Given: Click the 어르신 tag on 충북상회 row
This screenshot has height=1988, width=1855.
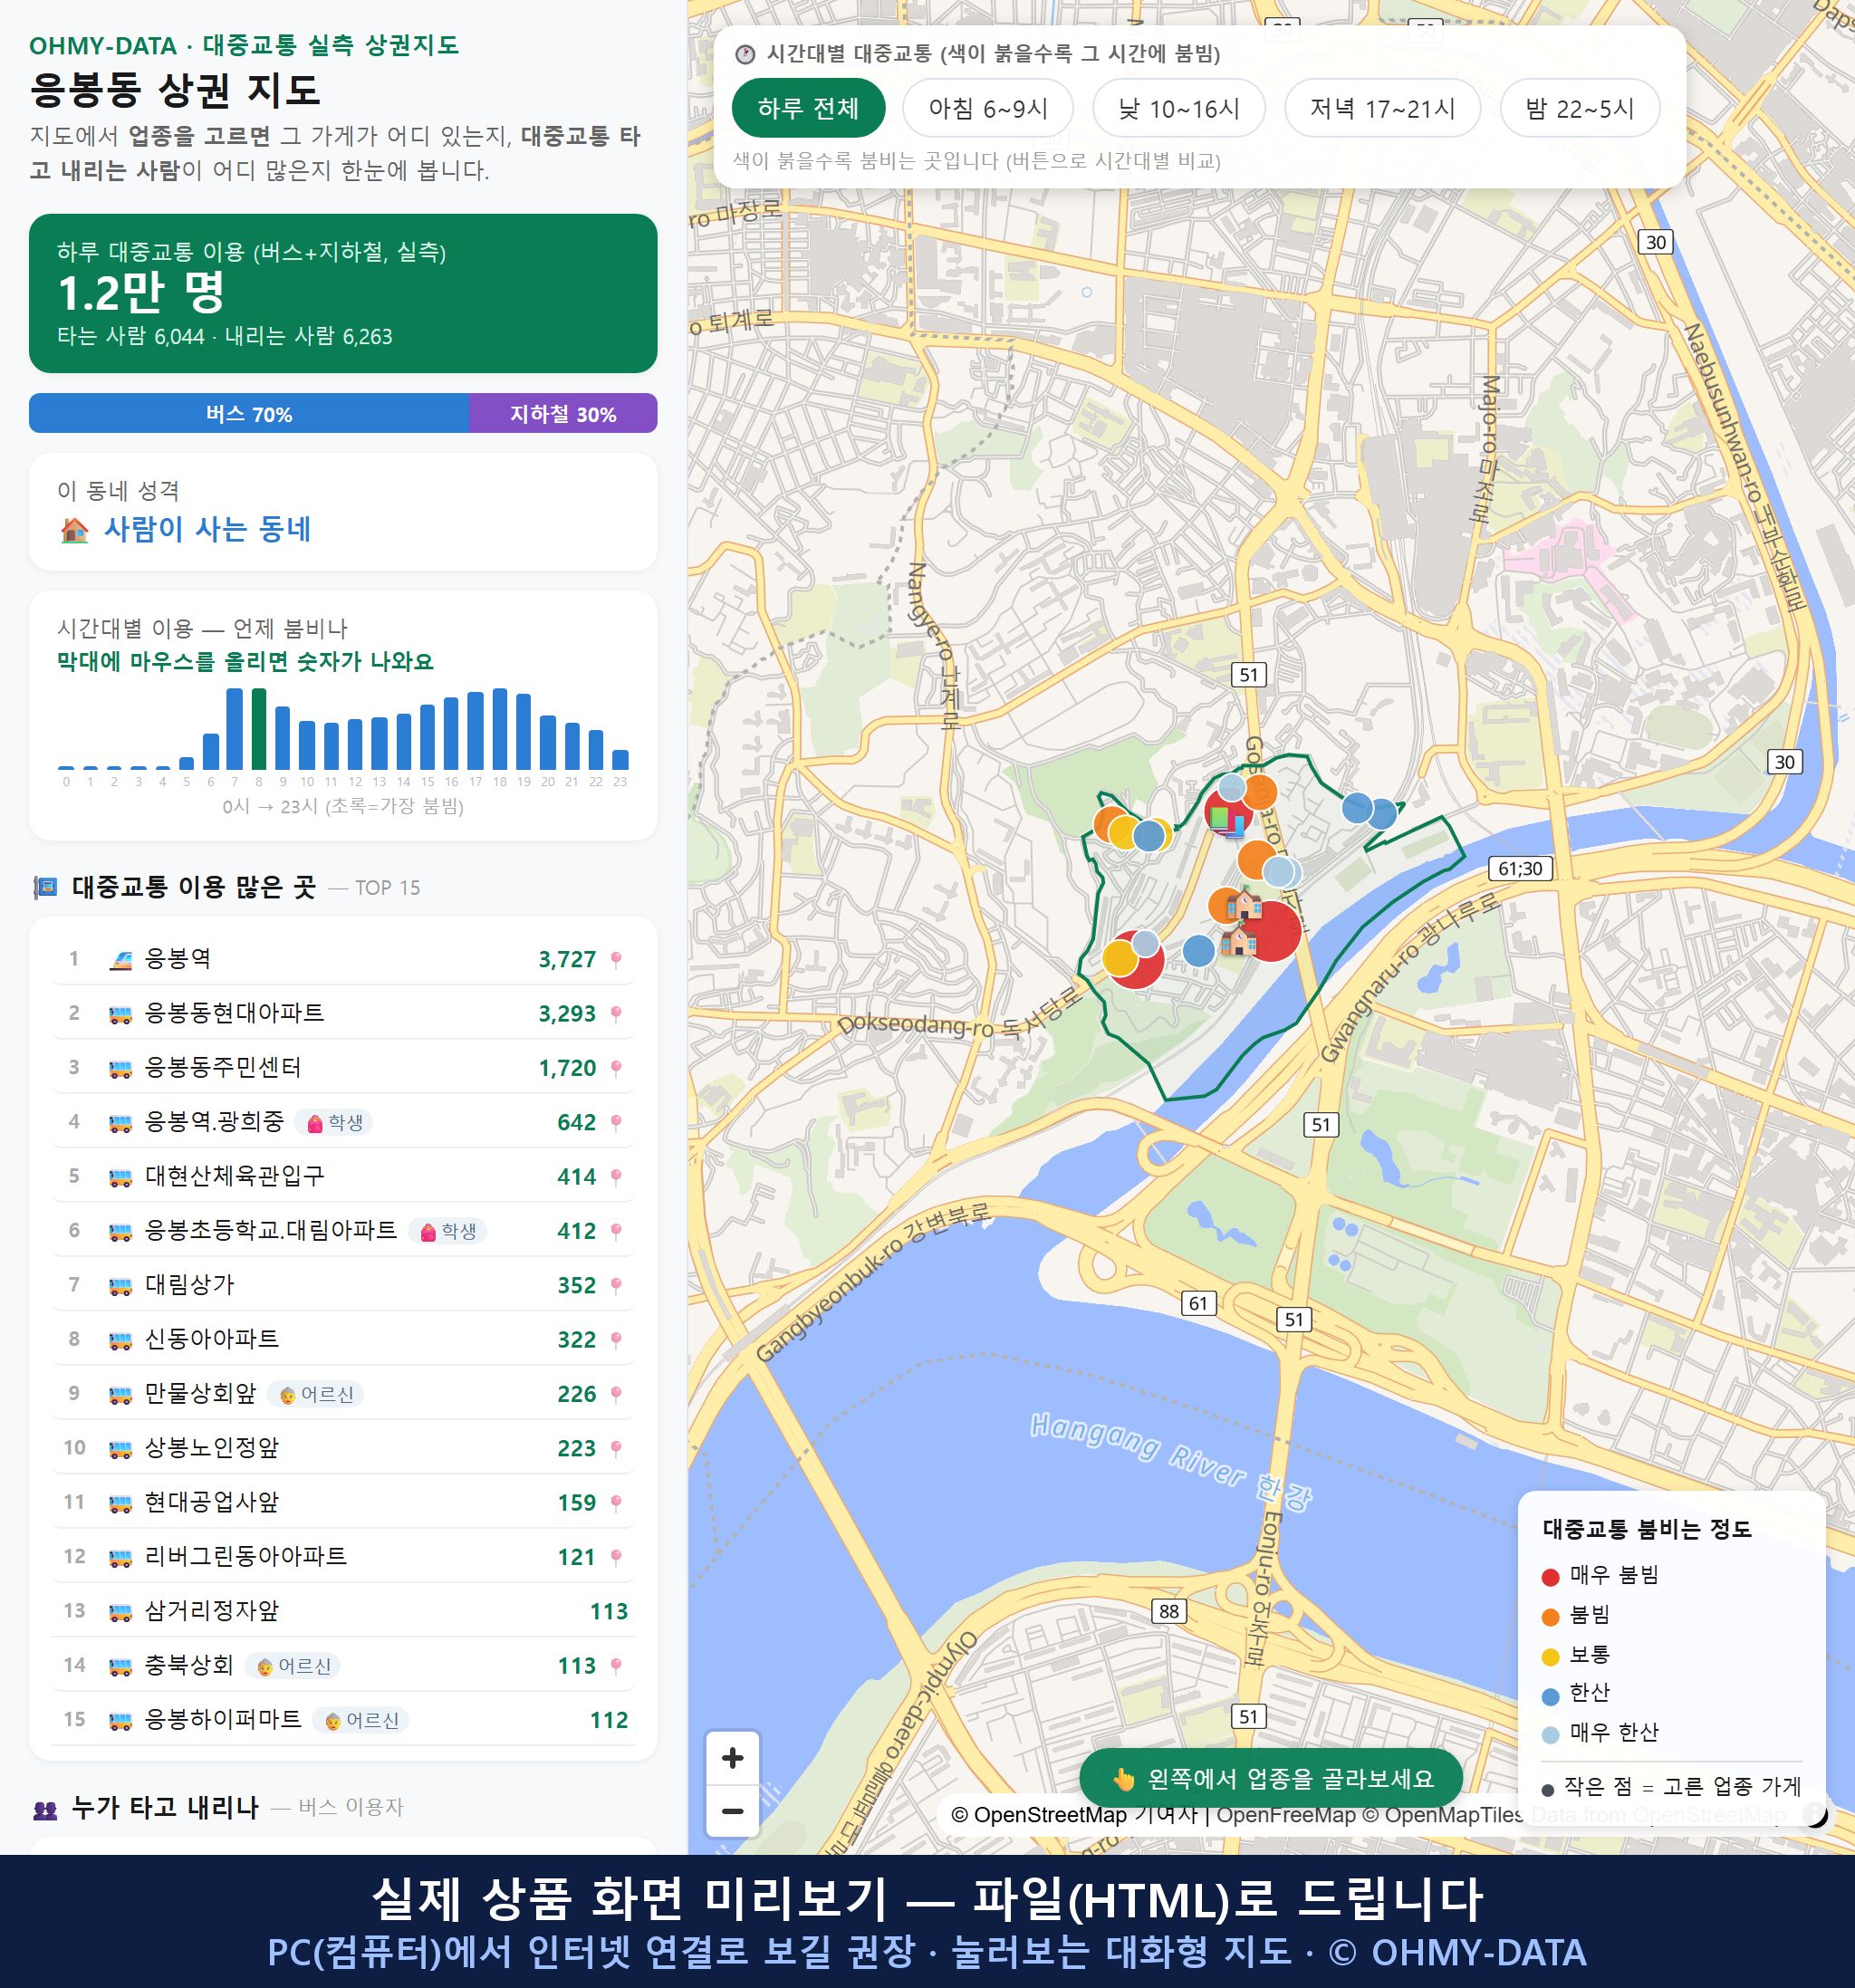Looking at the screenshot, I should (293, 1666).
